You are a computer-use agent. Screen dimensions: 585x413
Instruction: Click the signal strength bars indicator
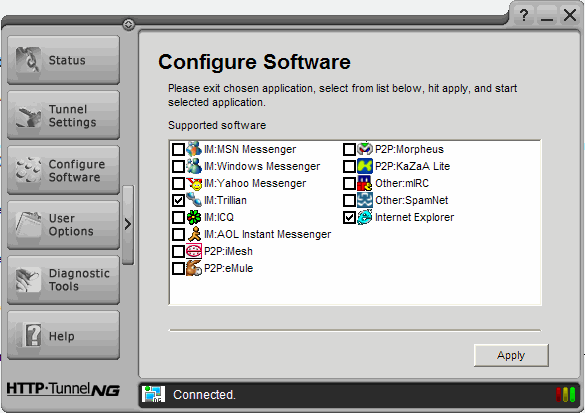565,394
